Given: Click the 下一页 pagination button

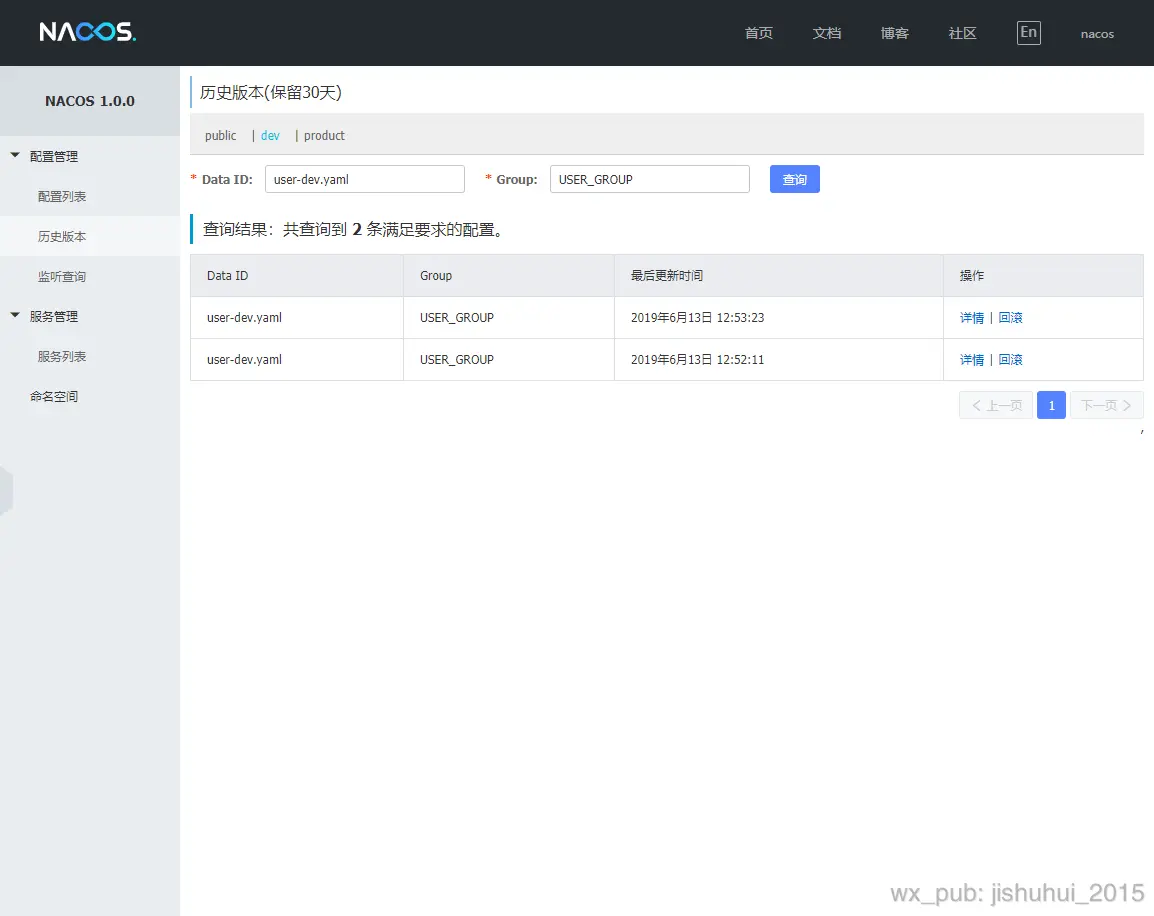Looking at the screenshot, I should [x=1106, y=405].
